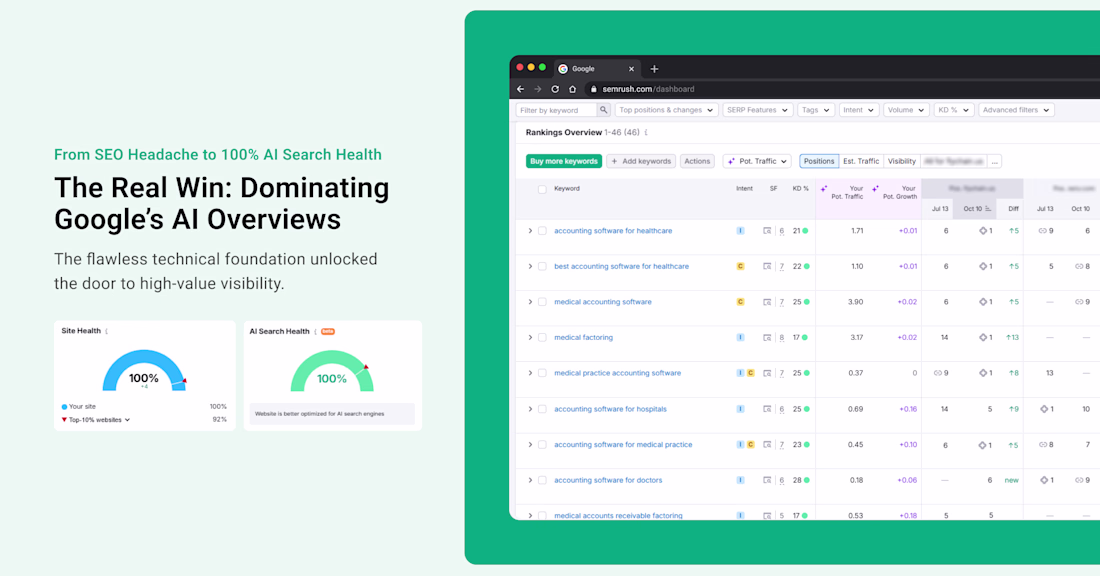
Task: Open the browser home icon
Action: (x=572, y=89)
